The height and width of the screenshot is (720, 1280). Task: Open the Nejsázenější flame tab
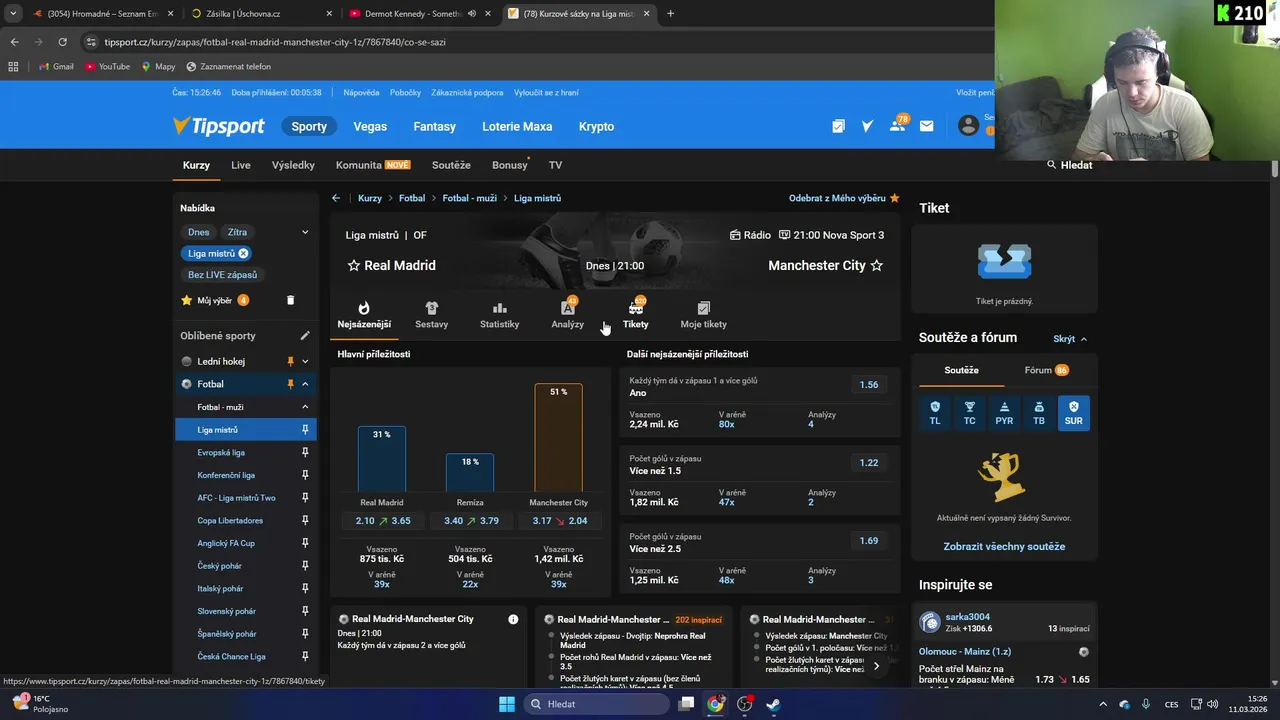click(364, 314)
